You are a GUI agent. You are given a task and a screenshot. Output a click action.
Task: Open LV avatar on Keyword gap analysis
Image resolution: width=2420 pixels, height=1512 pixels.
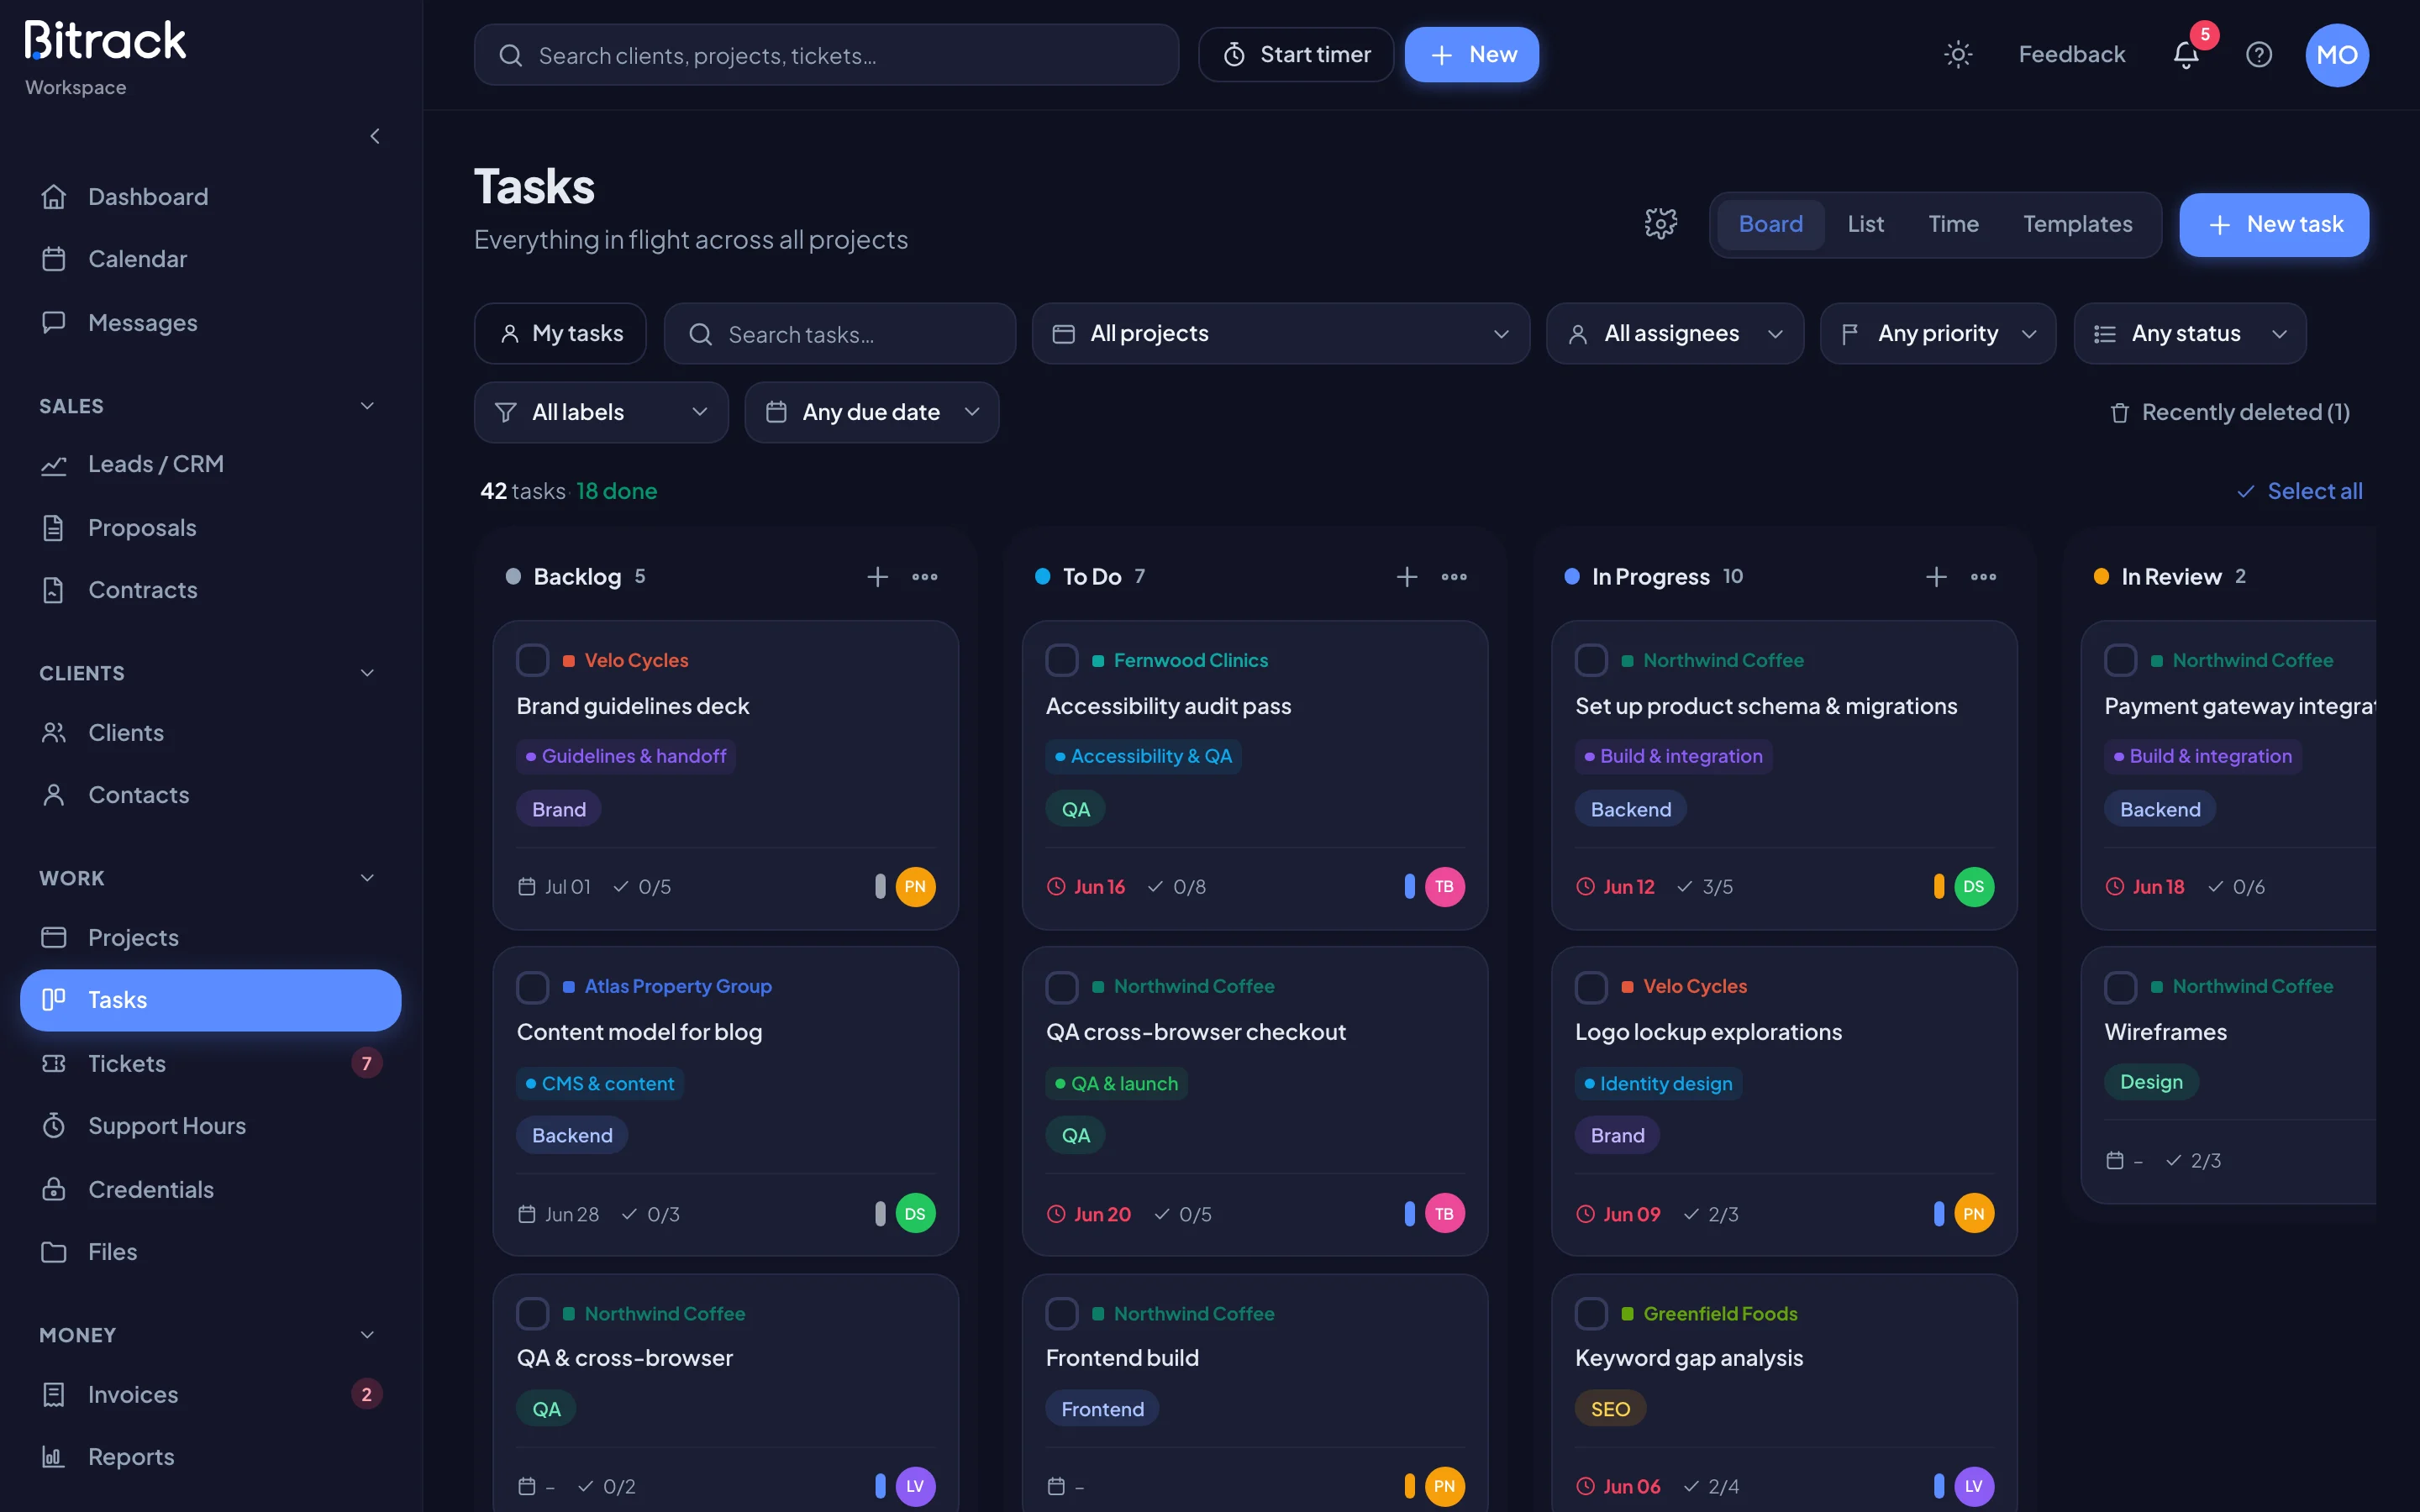[1973, 1485]
